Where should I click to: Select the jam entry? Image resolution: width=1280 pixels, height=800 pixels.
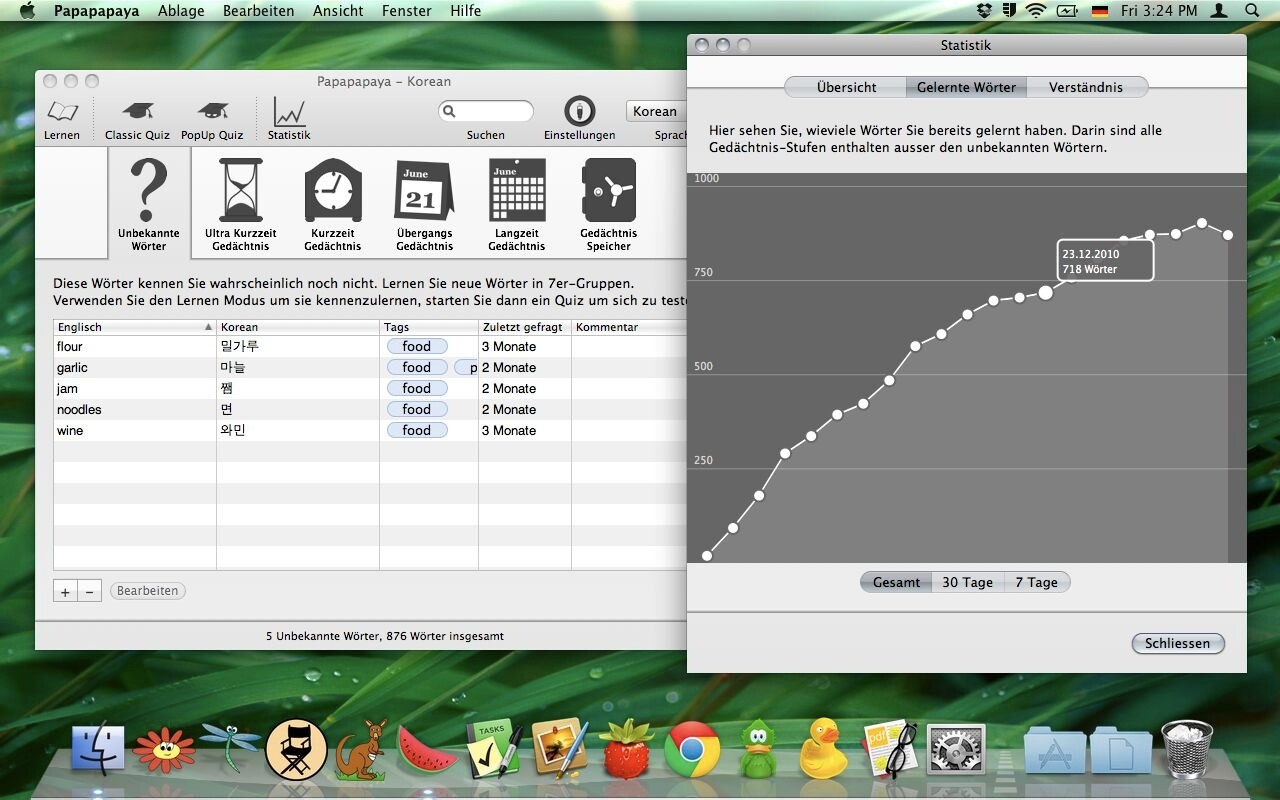[x=370, y=389]
